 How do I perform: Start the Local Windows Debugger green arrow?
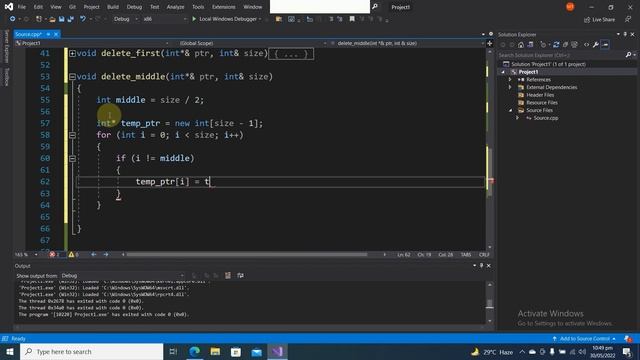194,19
